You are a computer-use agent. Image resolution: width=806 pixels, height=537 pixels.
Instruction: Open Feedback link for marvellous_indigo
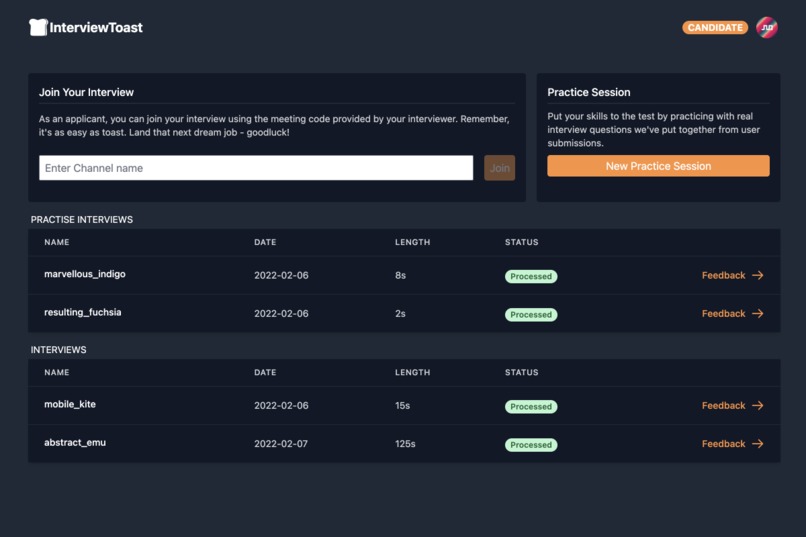723,276
